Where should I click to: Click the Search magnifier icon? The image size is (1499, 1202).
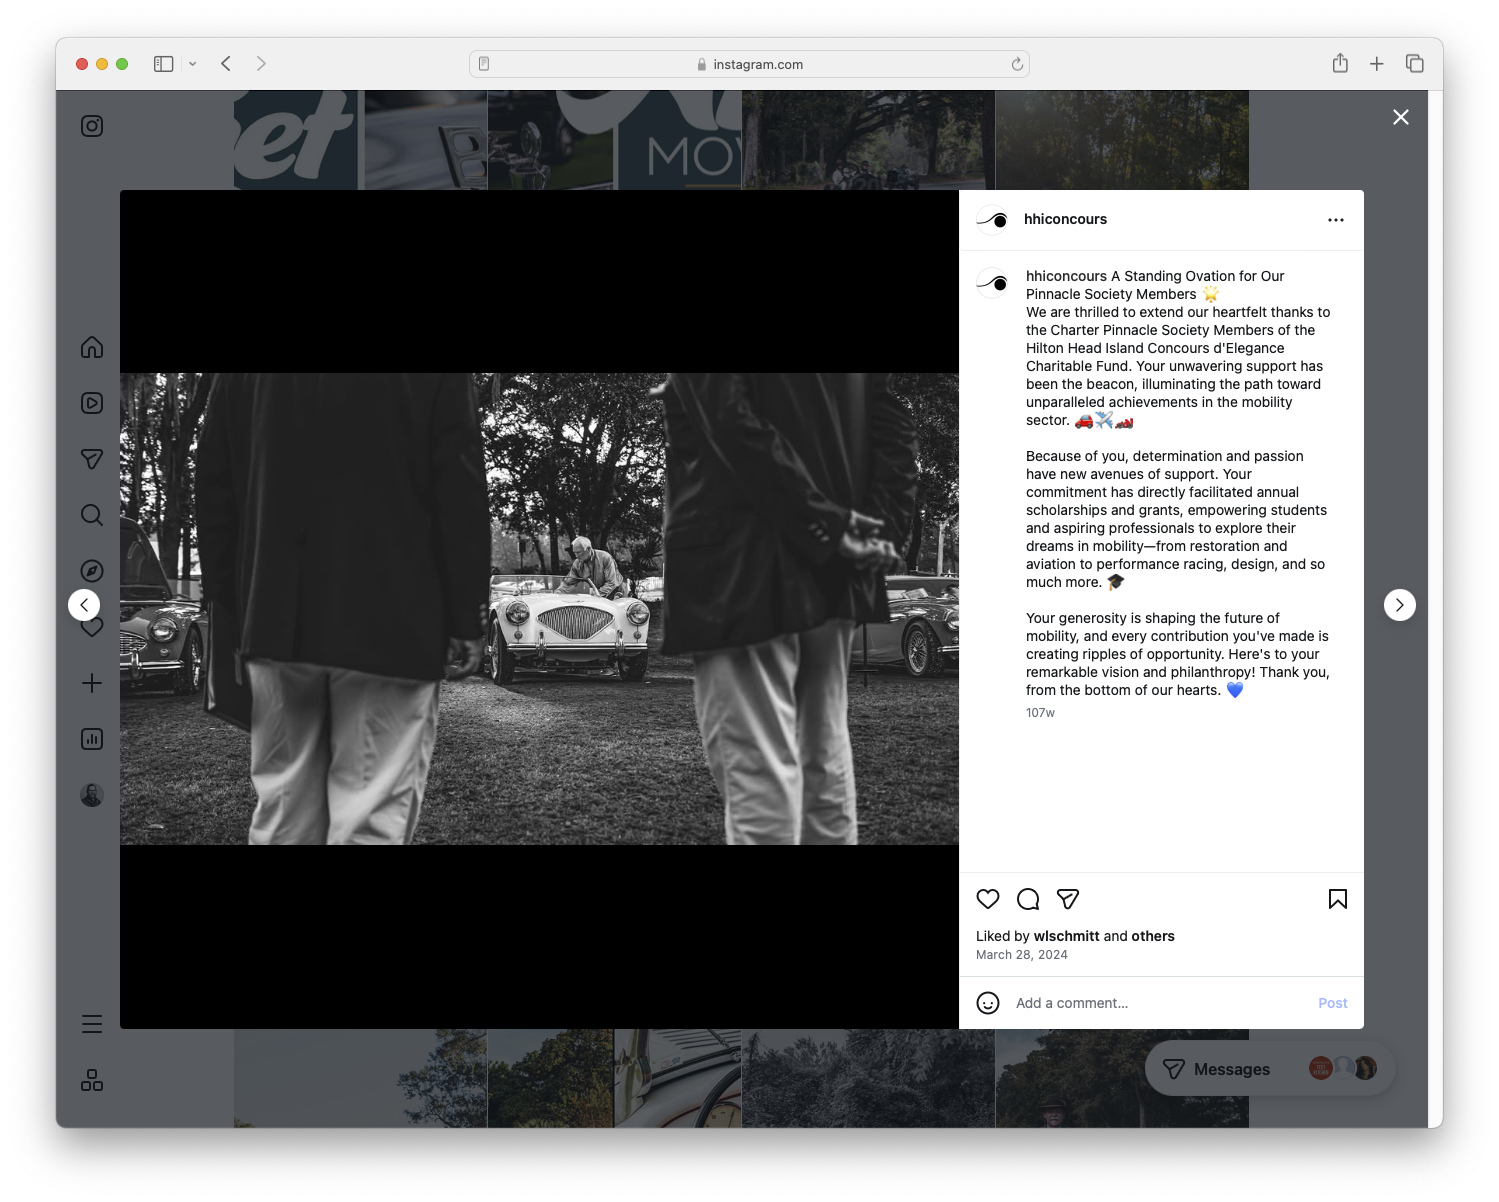click(91, 515)
